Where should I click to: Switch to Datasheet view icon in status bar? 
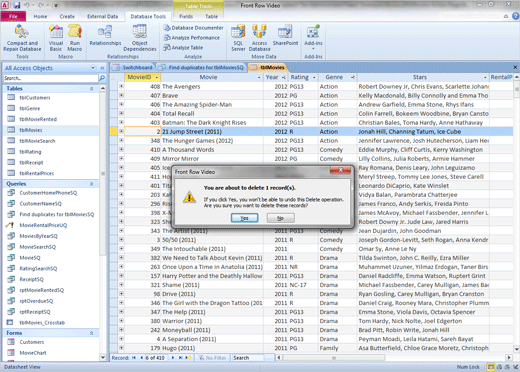(x=491, y=367)
